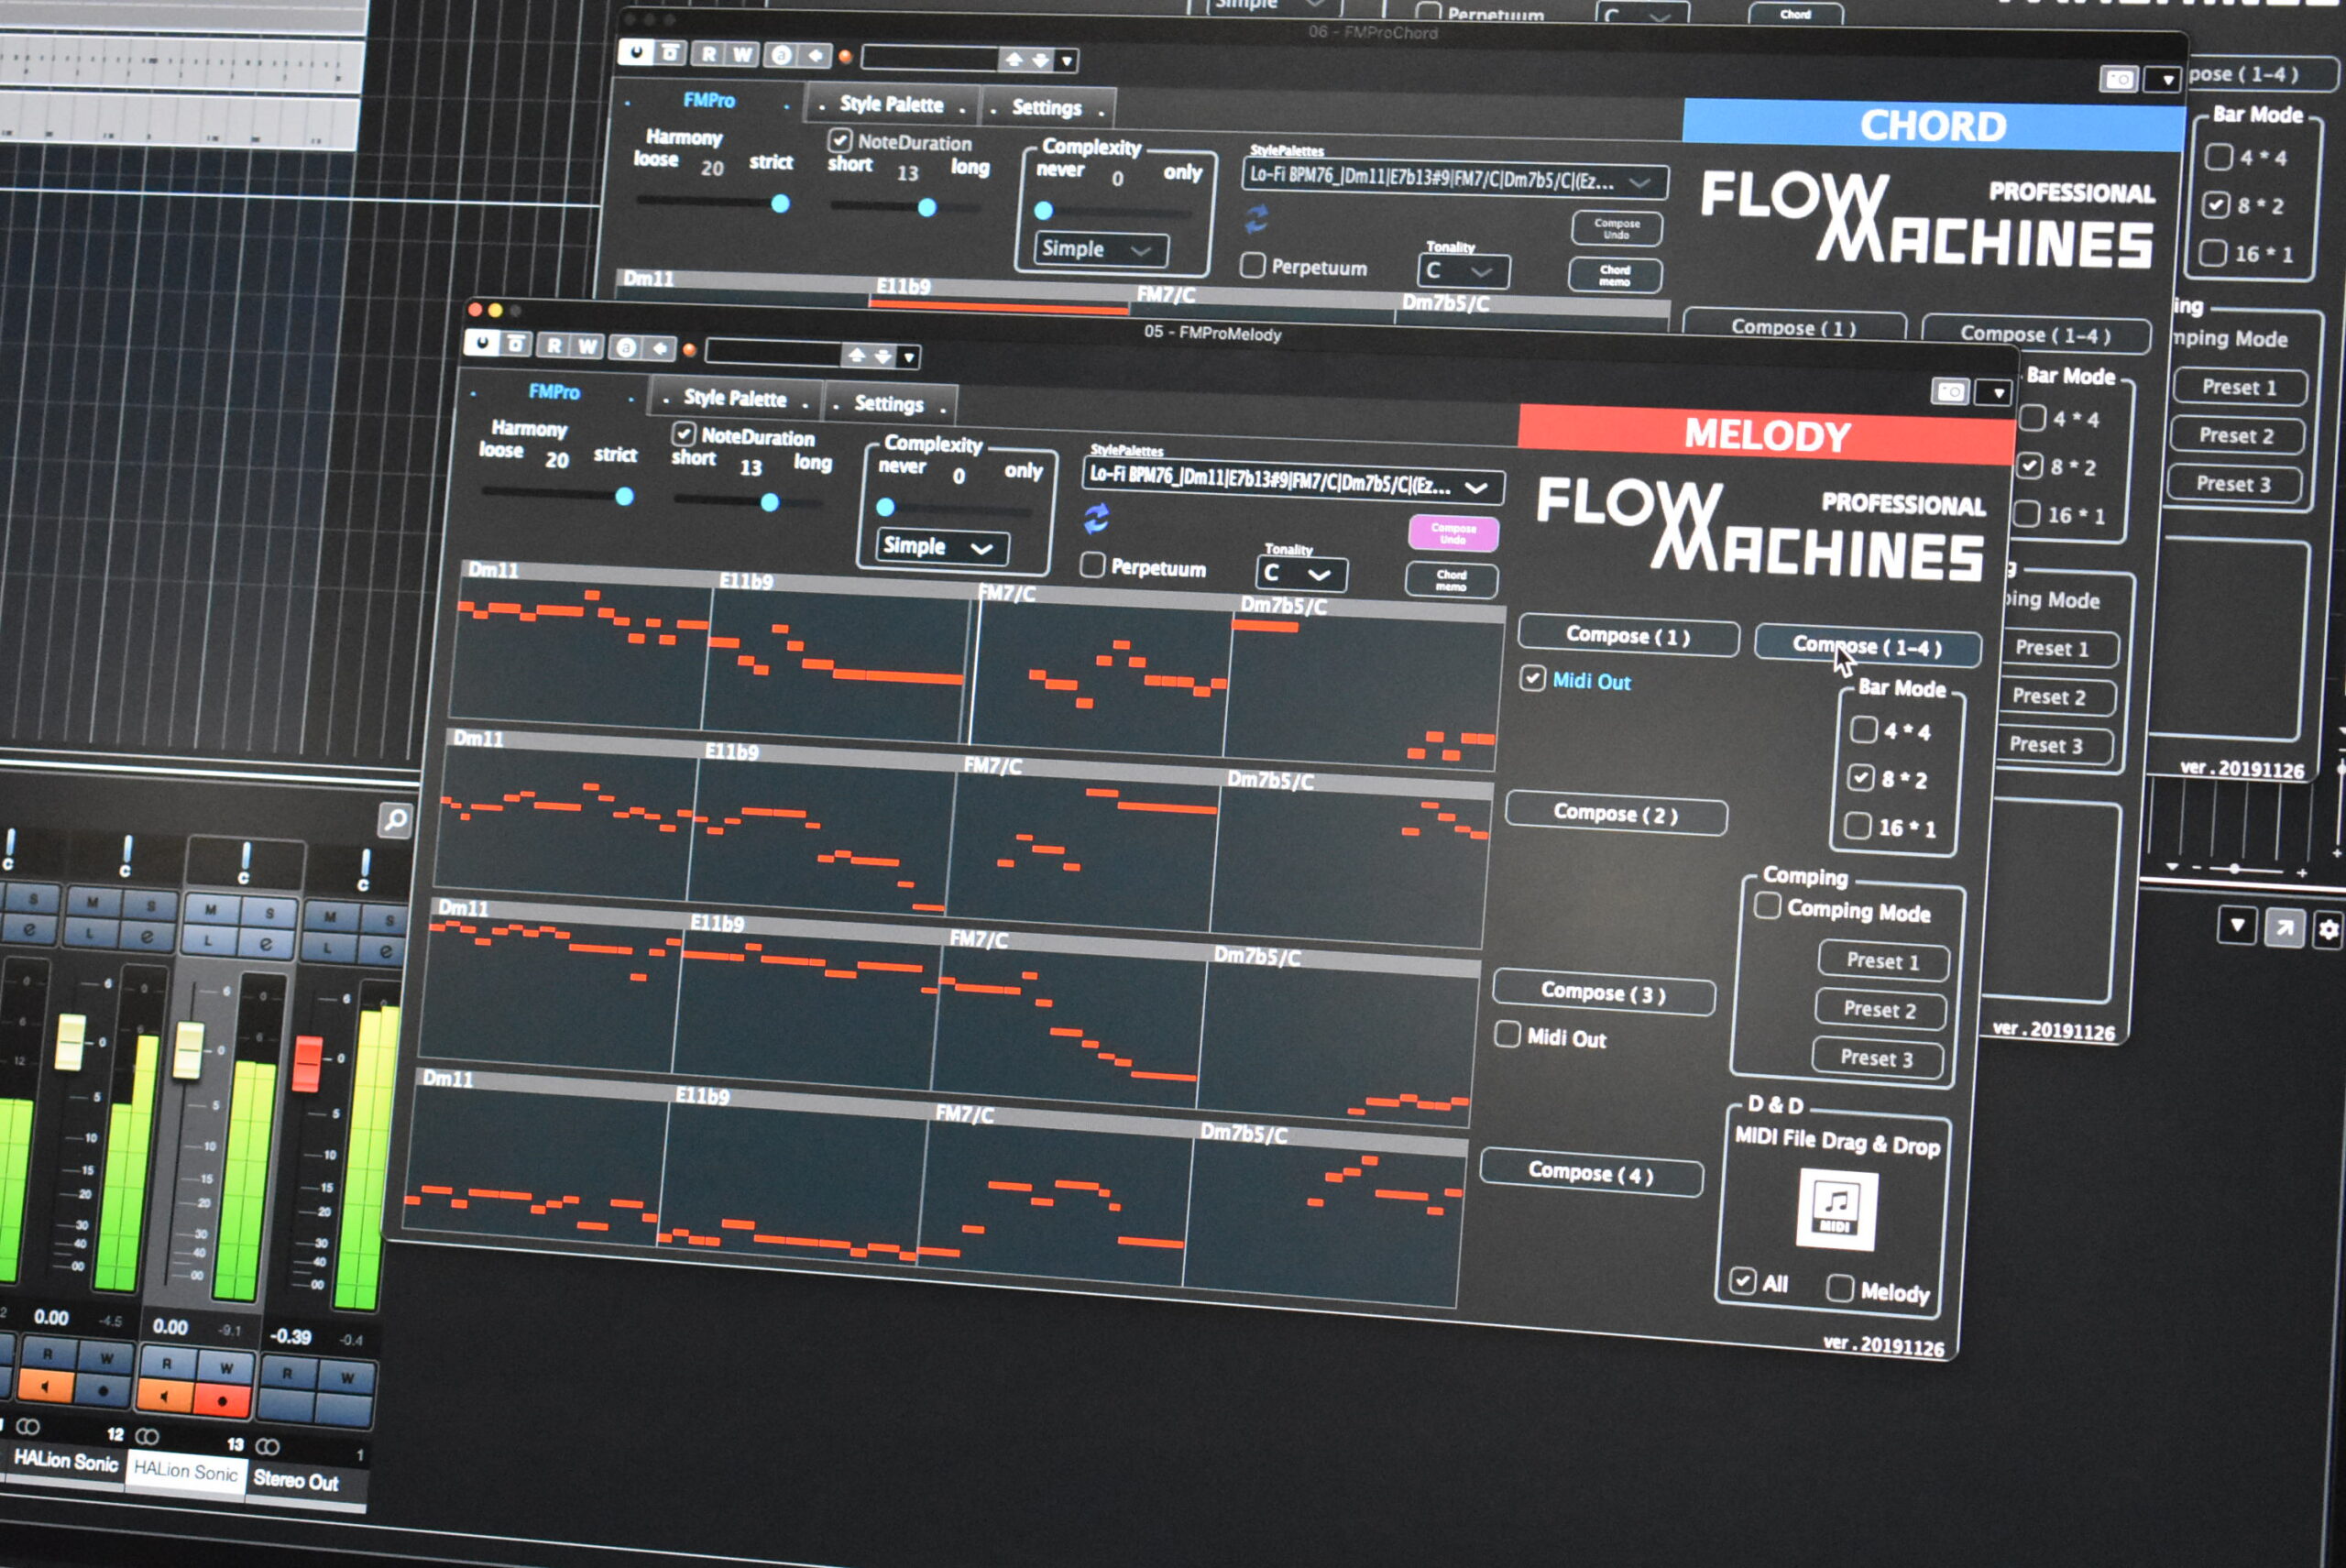Load previous preset with the FMProMelody up arrow
Viewport: 2346px width, 1568px height.
[857, 355]
